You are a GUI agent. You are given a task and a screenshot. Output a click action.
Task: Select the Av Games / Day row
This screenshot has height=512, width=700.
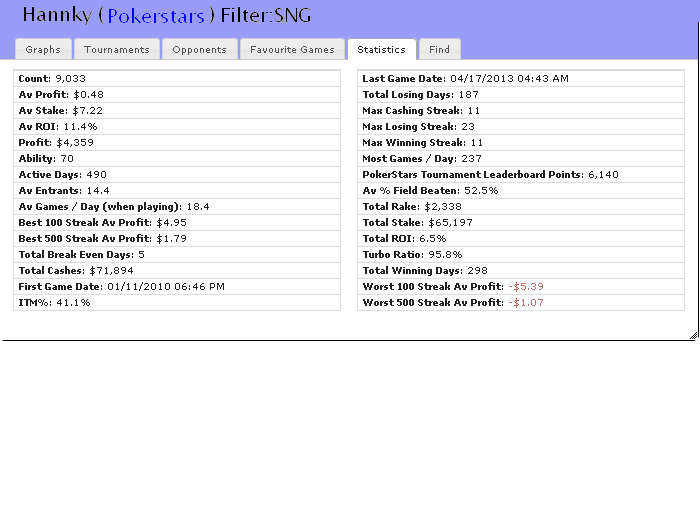click(177, 207)
